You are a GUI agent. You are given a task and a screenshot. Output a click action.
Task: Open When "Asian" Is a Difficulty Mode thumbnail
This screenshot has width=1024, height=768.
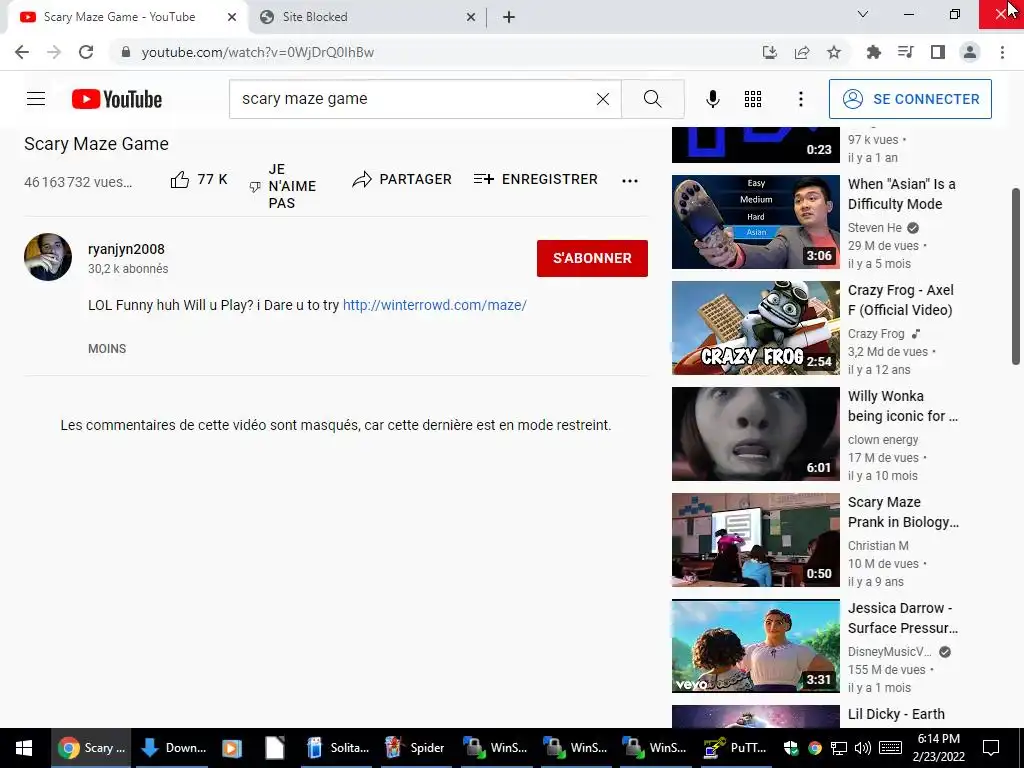click(756, 222)
